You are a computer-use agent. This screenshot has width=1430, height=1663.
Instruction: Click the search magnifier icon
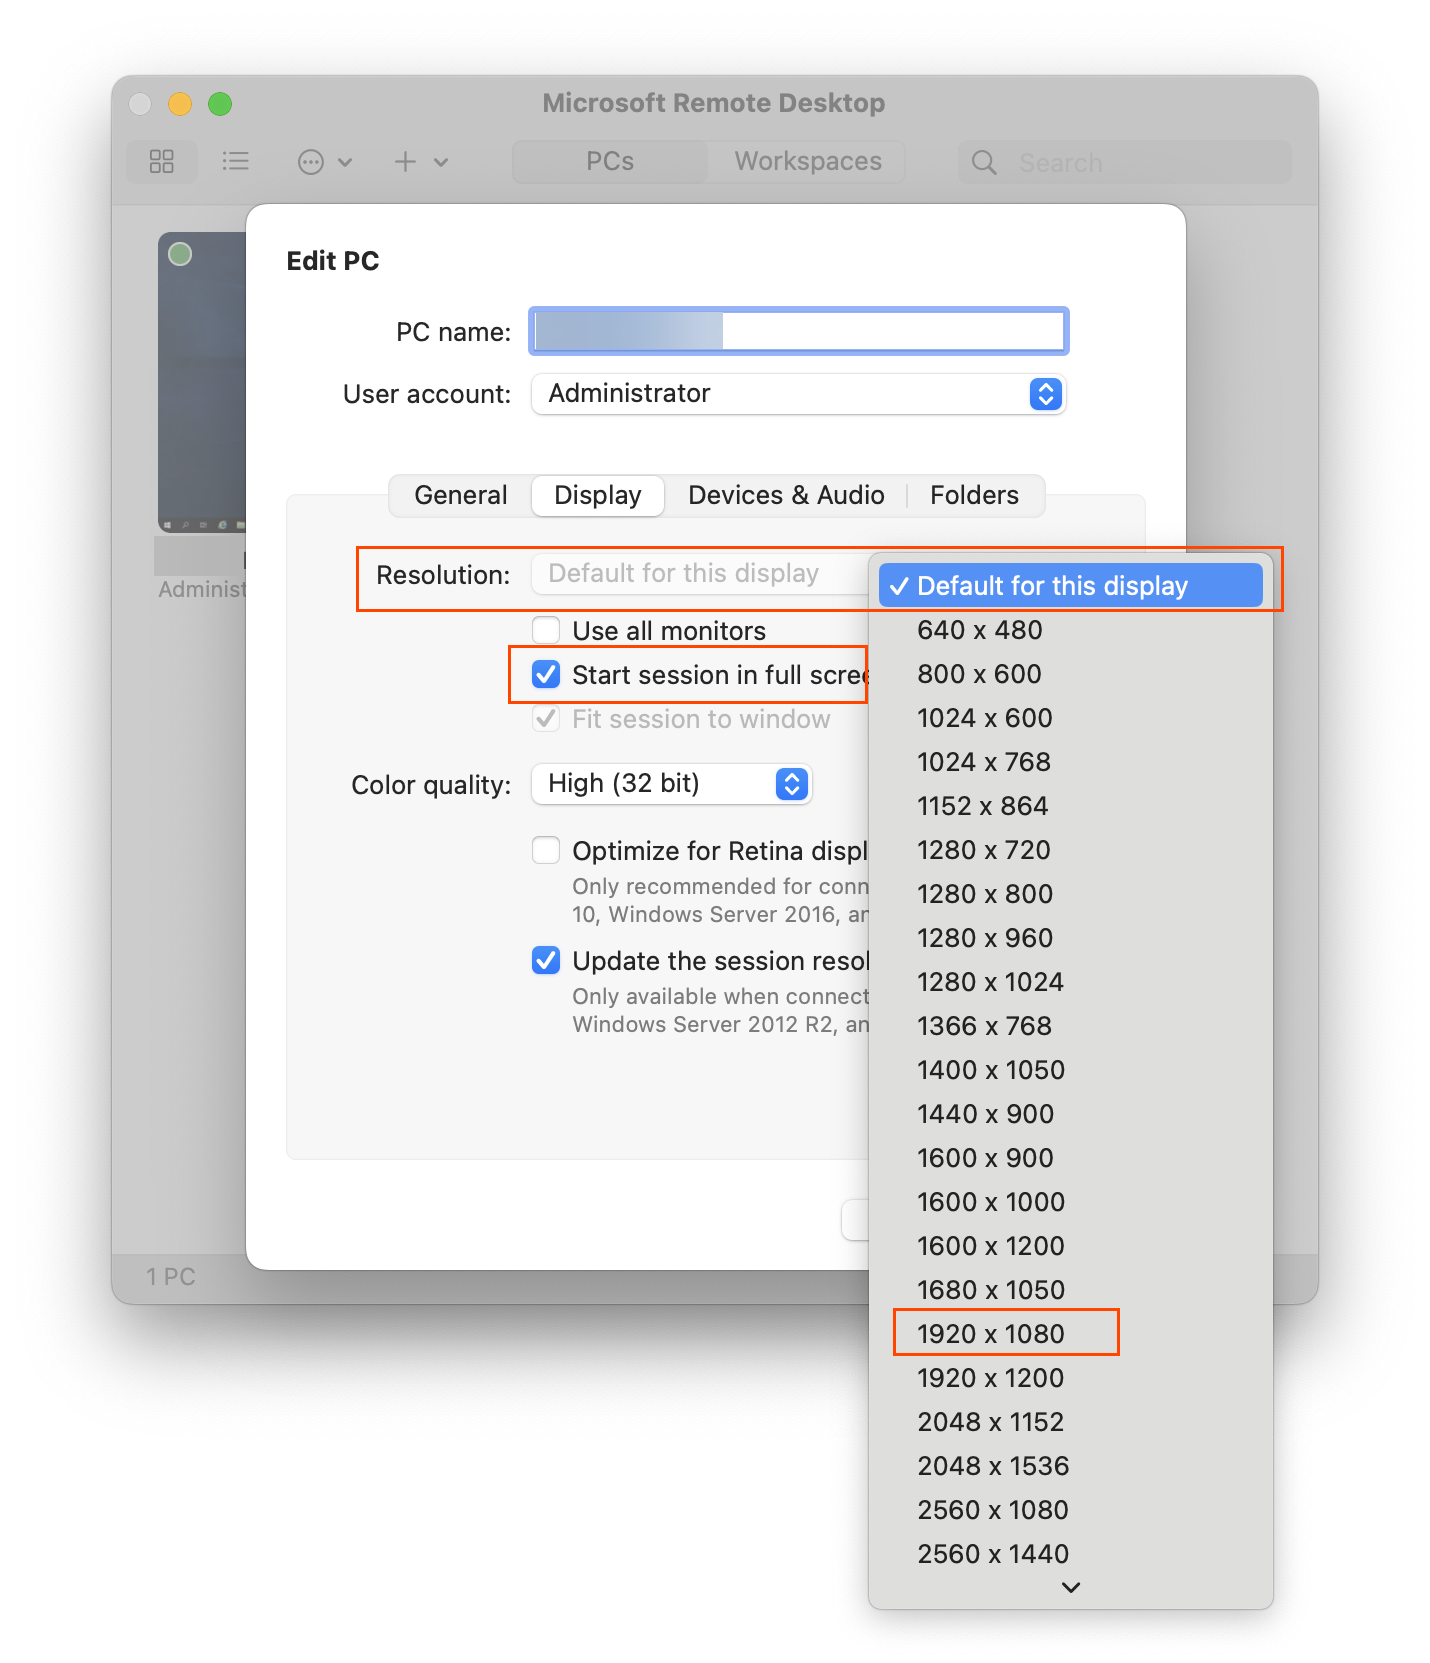click(984, 163)
